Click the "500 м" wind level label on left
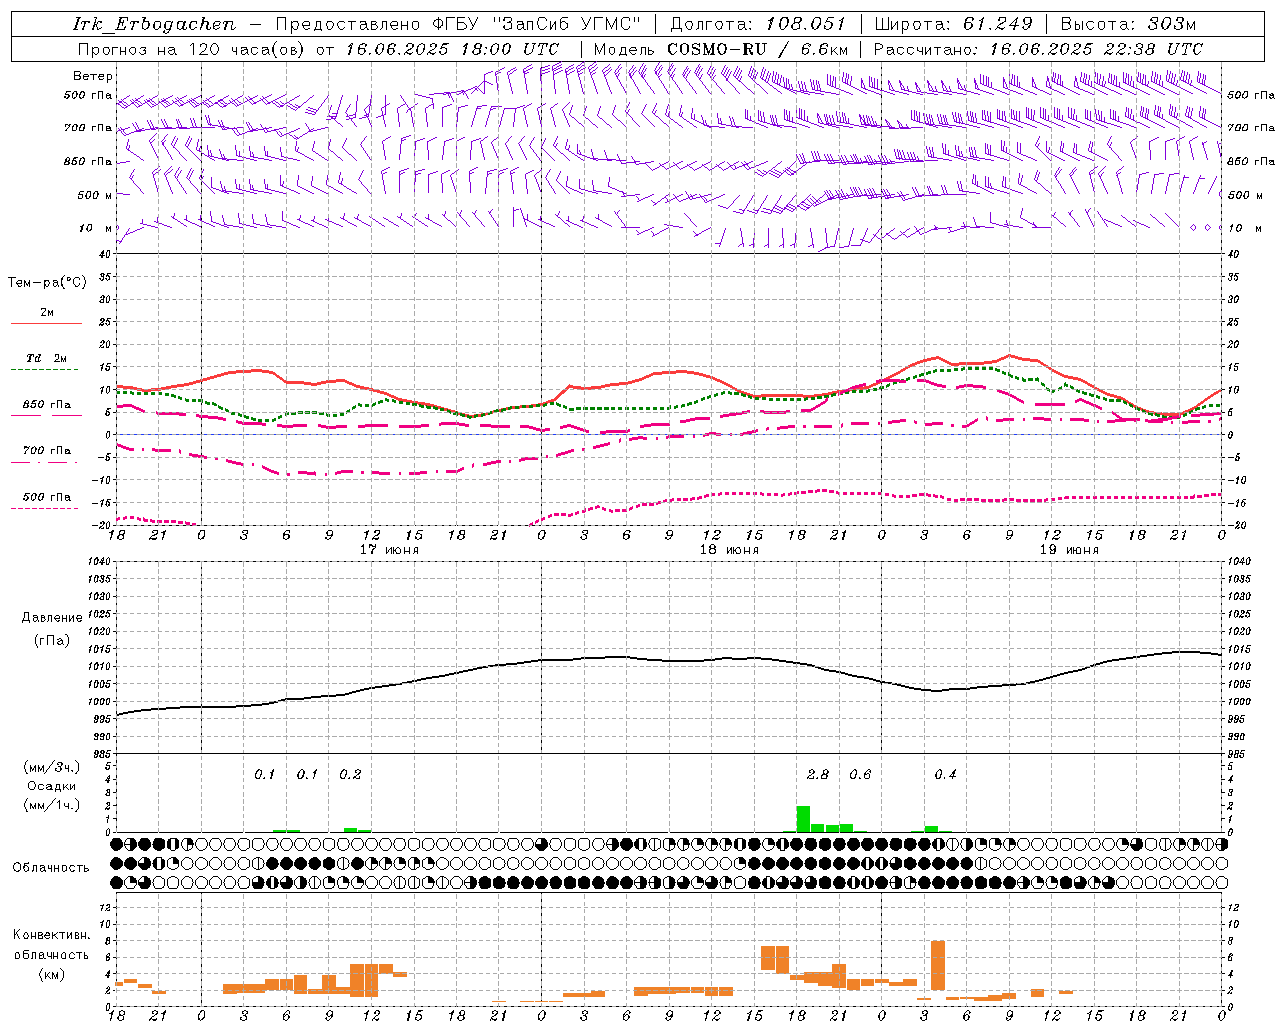The height and width of the screenshot is (1024, 1280). [x=95, y=195]
